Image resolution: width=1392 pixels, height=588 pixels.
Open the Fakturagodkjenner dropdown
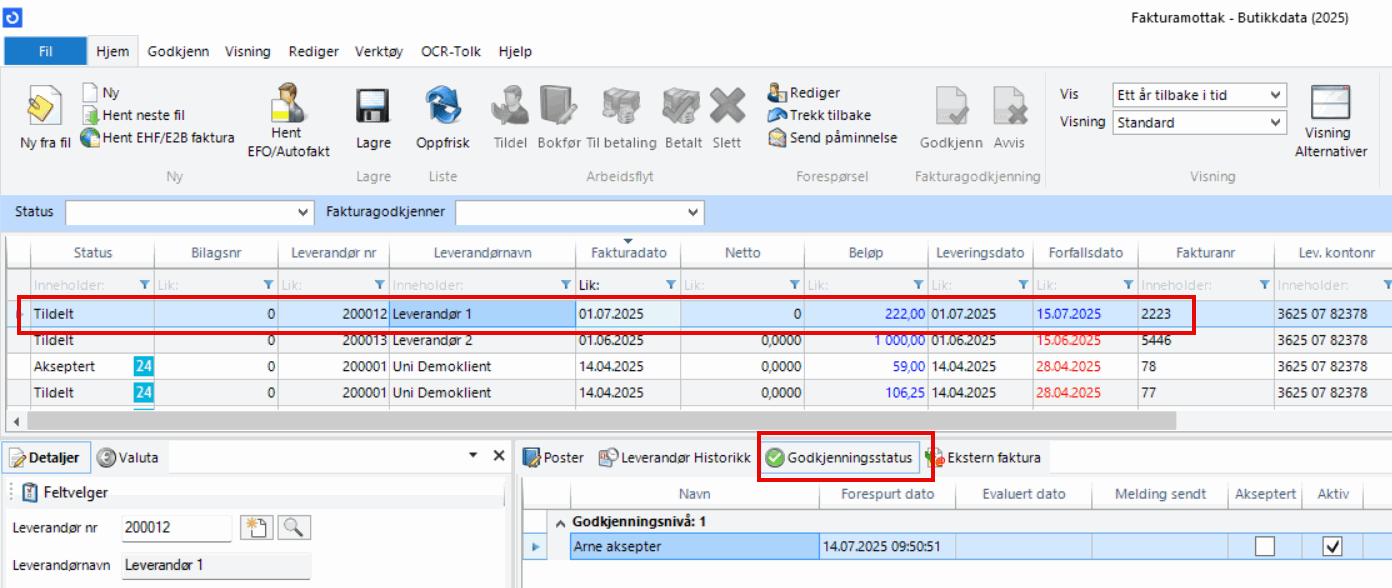pos(693,213)
